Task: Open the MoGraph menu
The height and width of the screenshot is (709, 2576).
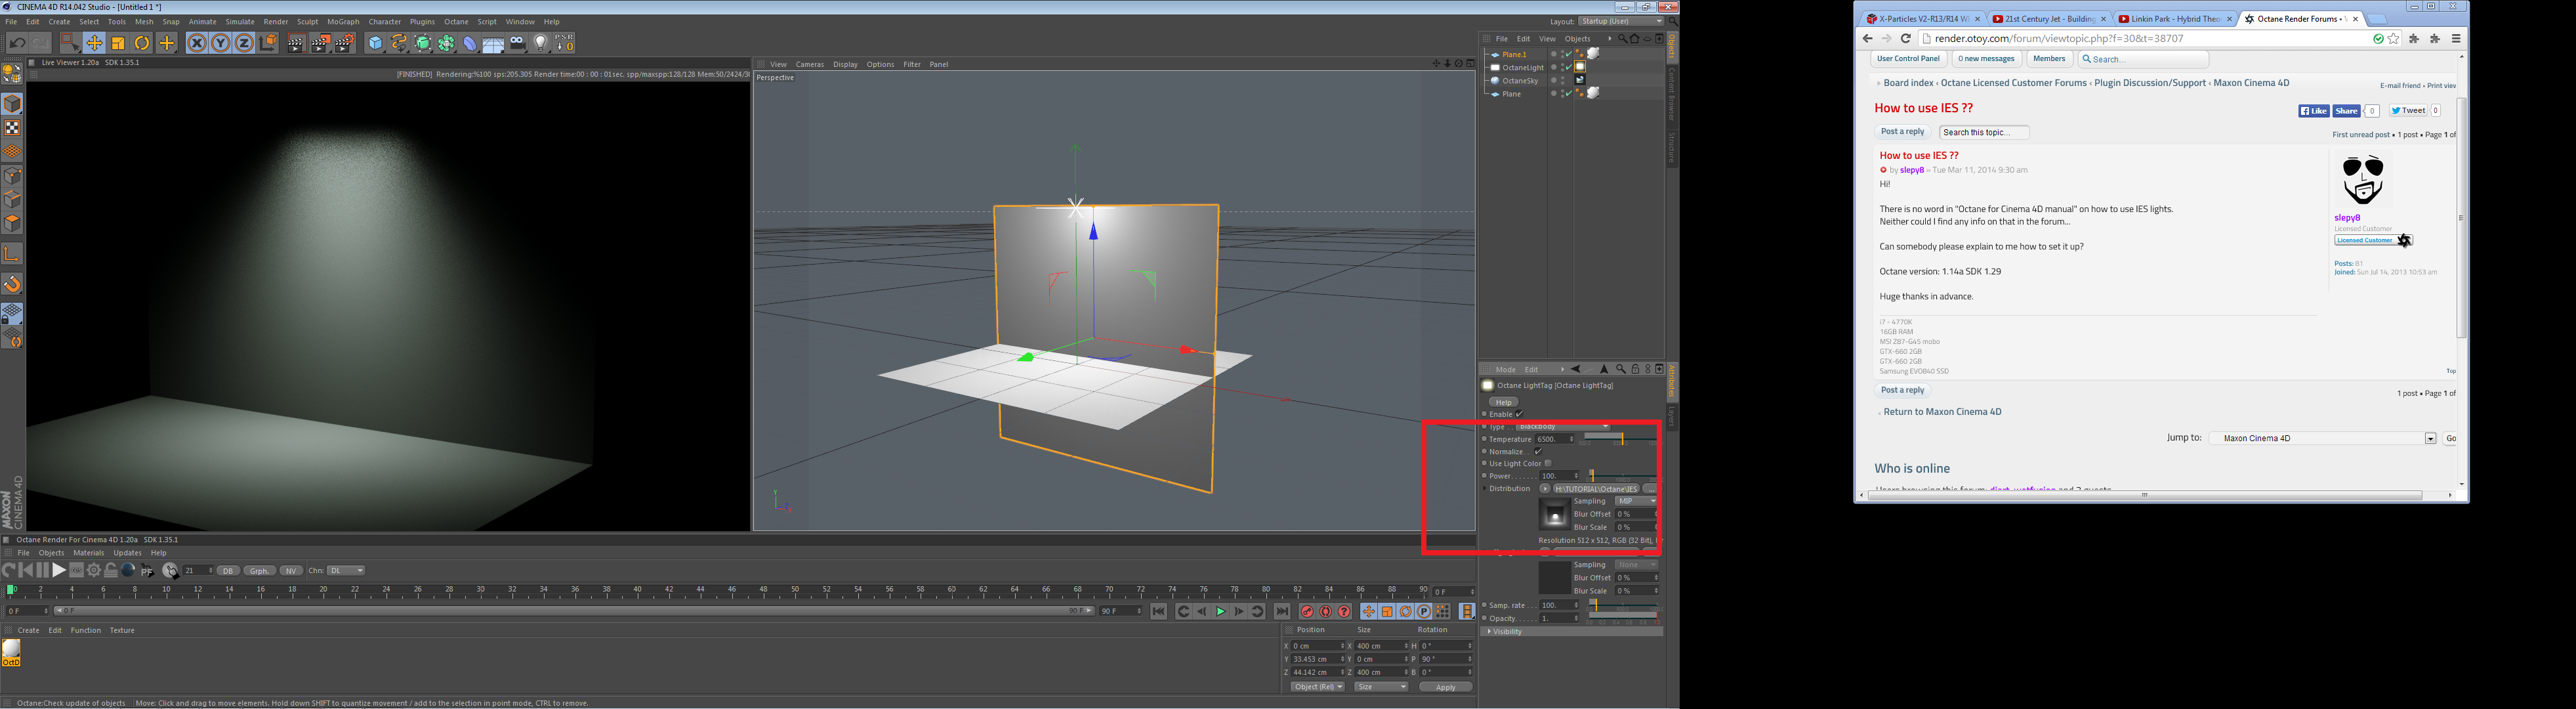Action: (343, 21)
